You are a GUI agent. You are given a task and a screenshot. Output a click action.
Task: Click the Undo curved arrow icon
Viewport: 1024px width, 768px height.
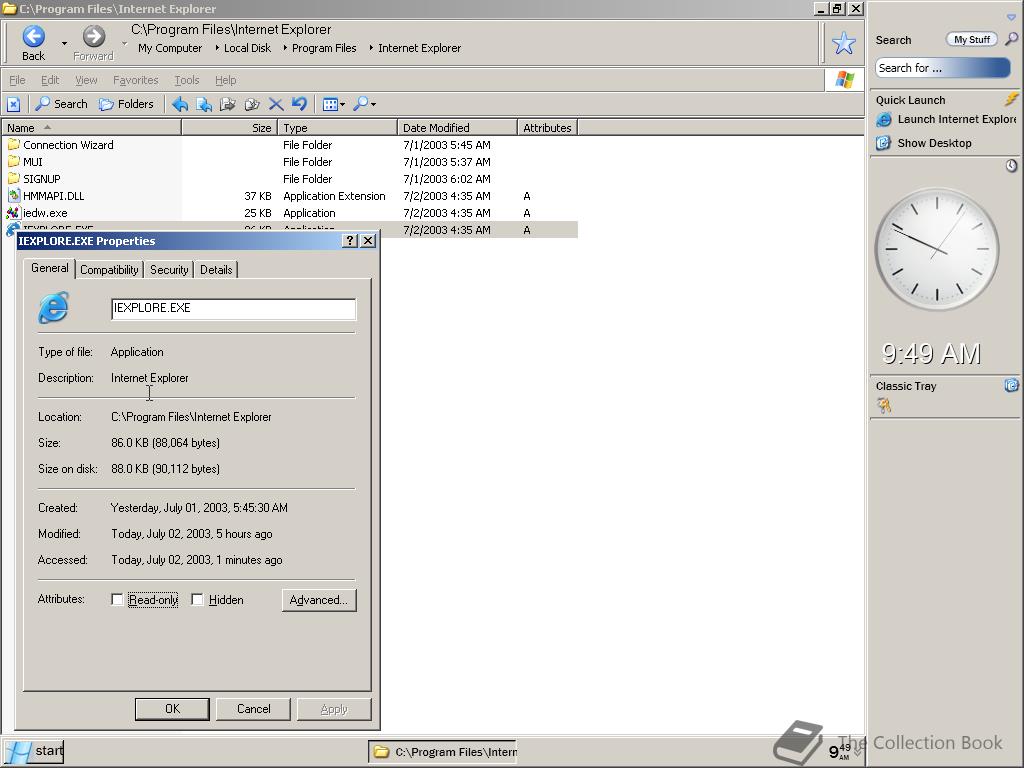click(x=299, y=104)
